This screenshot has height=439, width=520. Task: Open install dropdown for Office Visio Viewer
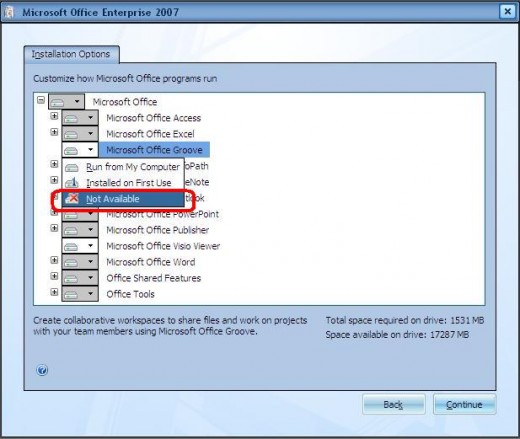pyautogui.click(x=80, y=246)
